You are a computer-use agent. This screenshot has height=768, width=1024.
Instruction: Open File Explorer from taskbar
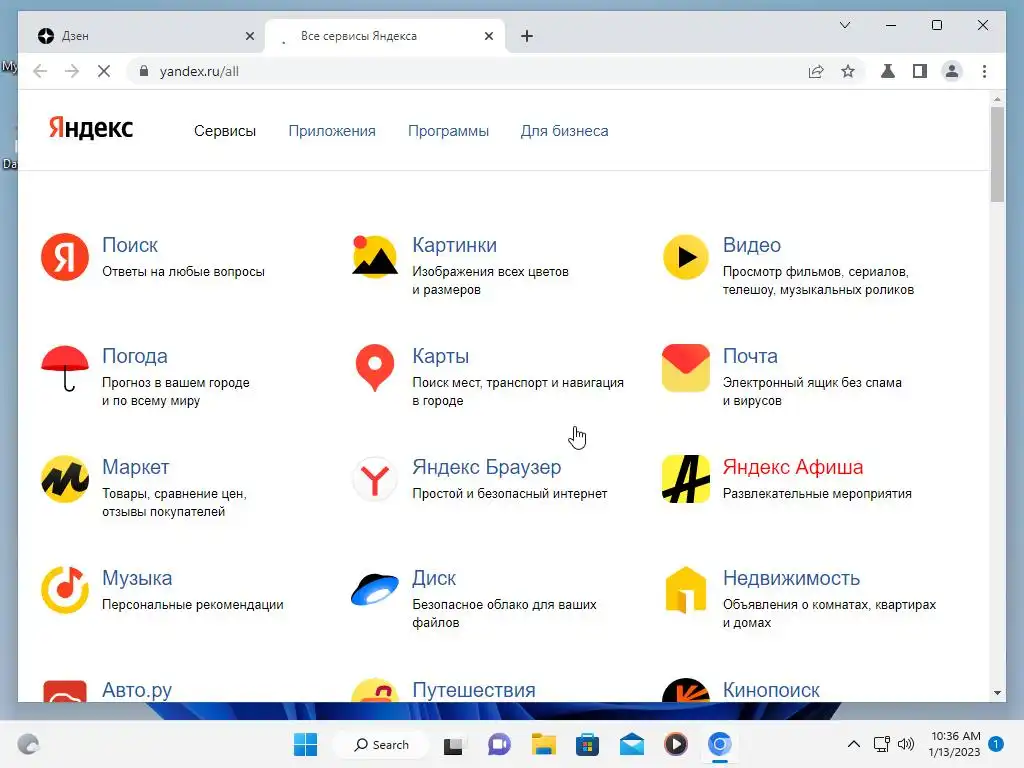click(x=543, y=744)
